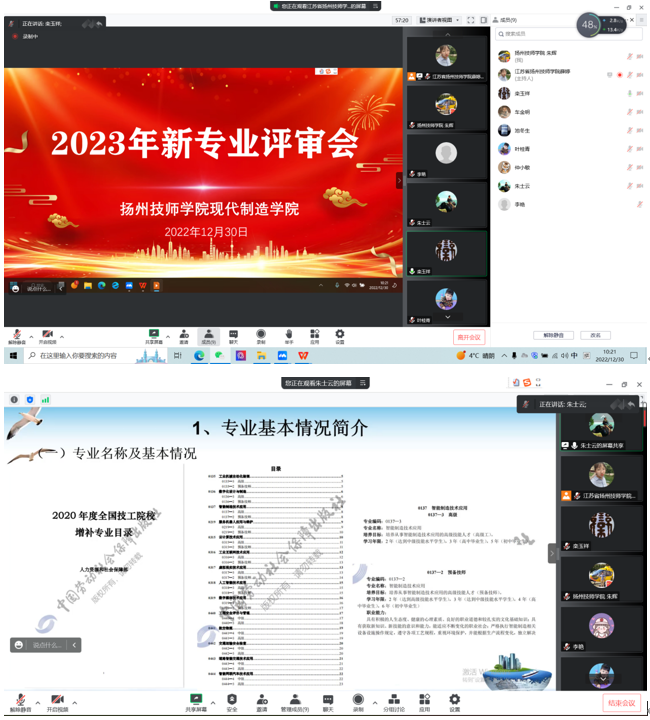
Task: Collapse video strip arrow in upper meeting window
Action: (399, 180)
